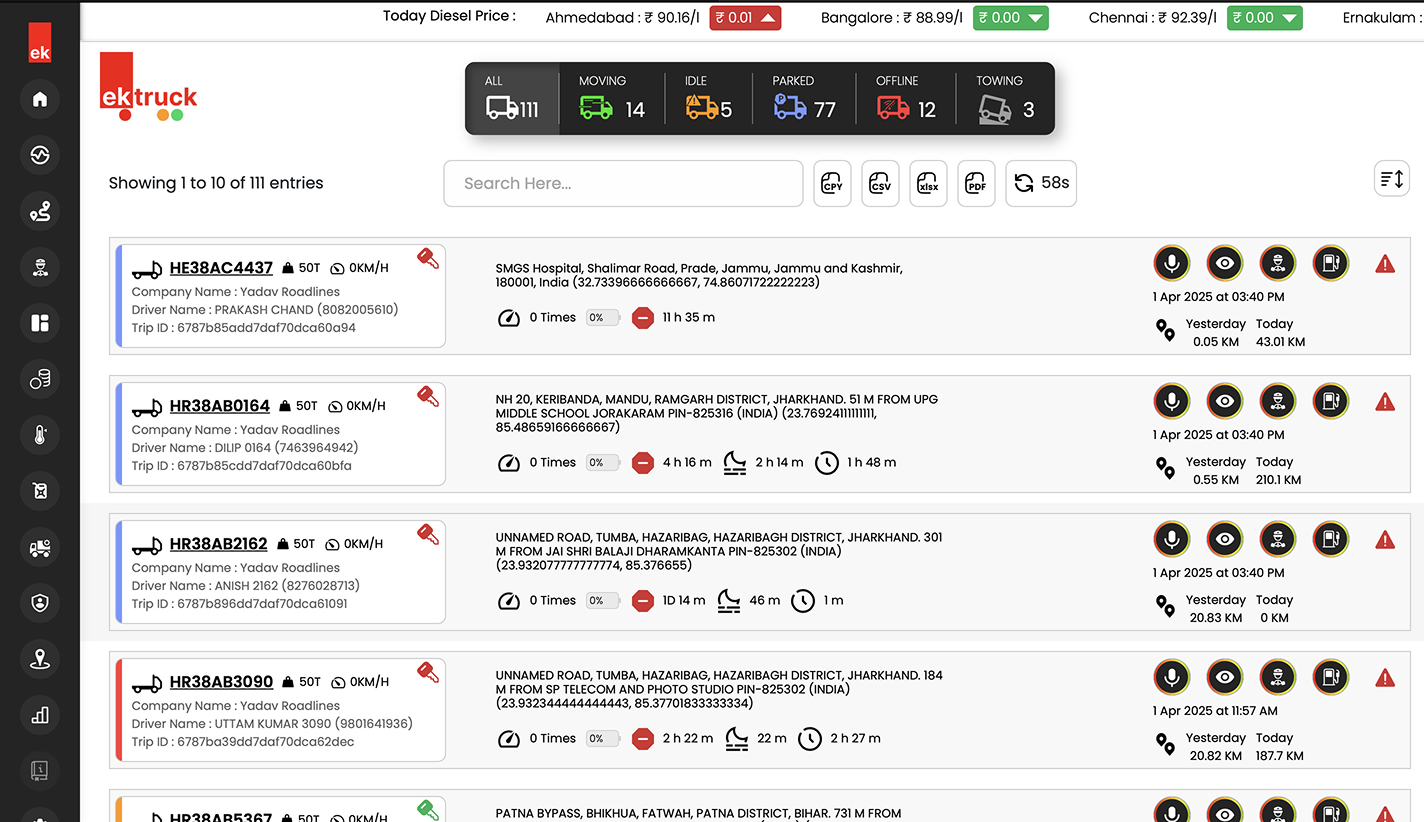Click the Search Here input field

point(622,183)
